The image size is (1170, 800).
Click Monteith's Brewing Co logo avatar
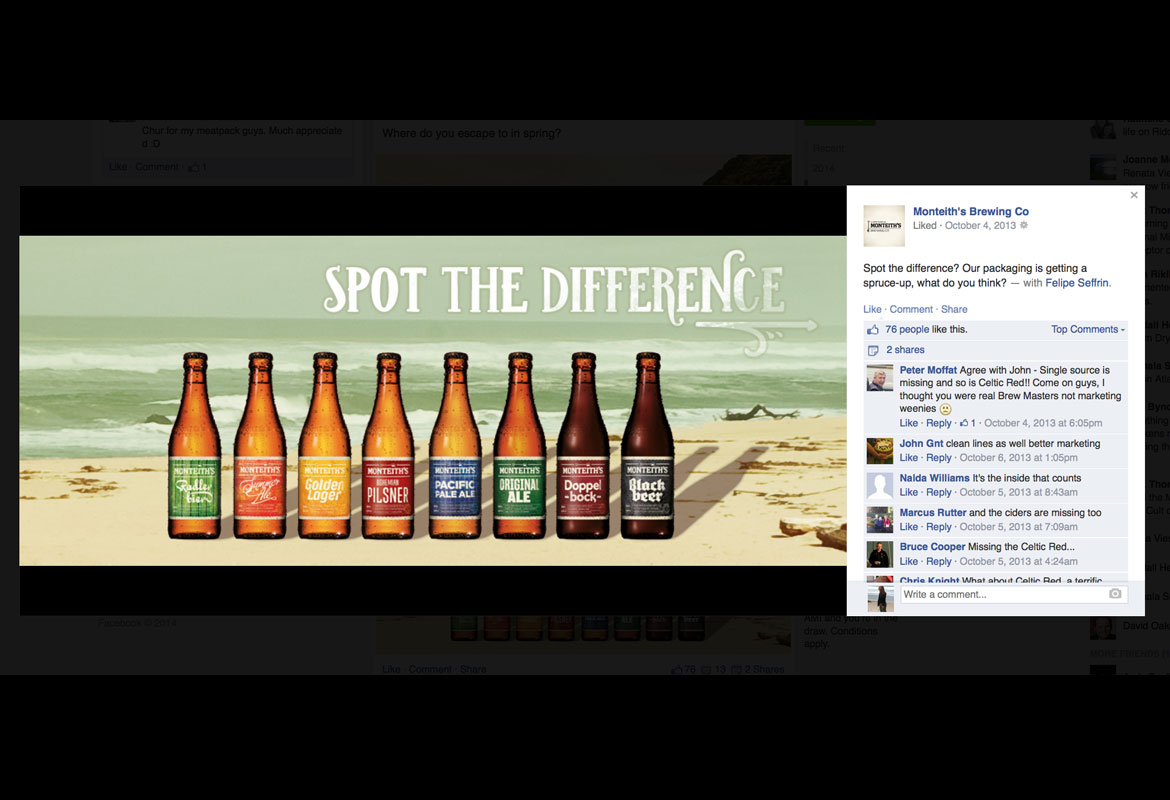click(884, 225)
